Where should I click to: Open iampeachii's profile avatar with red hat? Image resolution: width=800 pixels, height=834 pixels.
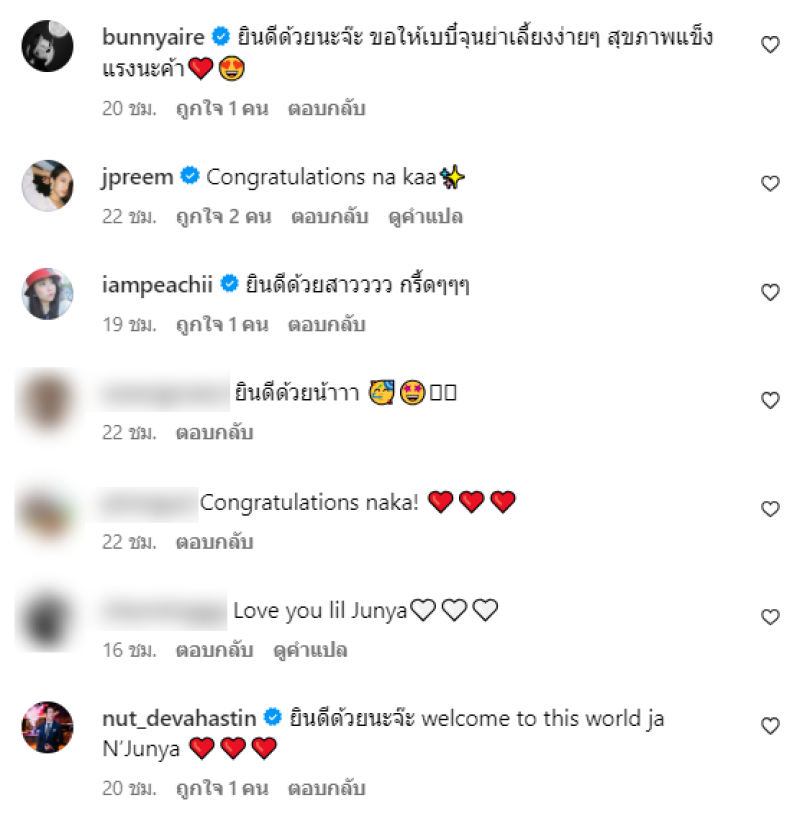tap(47, 294)
